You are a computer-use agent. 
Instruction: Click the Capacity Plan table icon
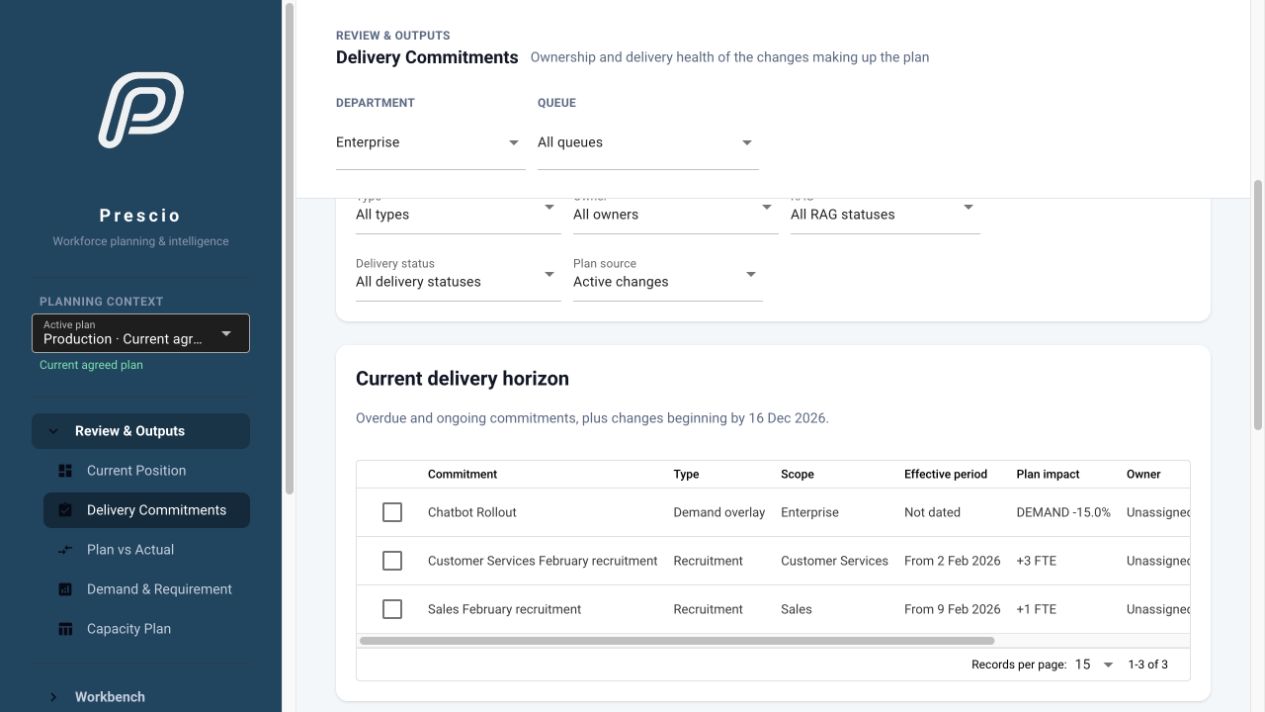[66, 629]
